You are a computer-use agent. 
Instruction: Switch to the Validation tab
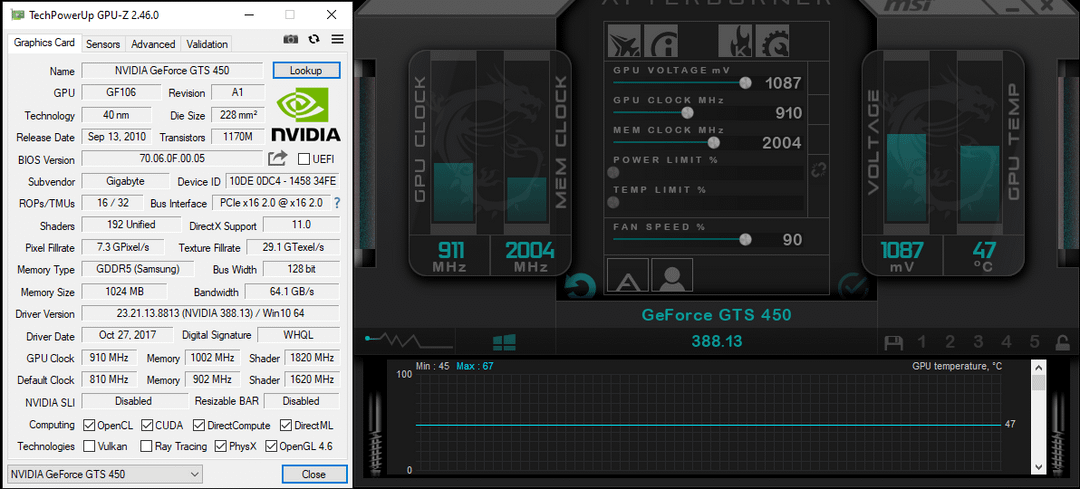pos(207,44)
